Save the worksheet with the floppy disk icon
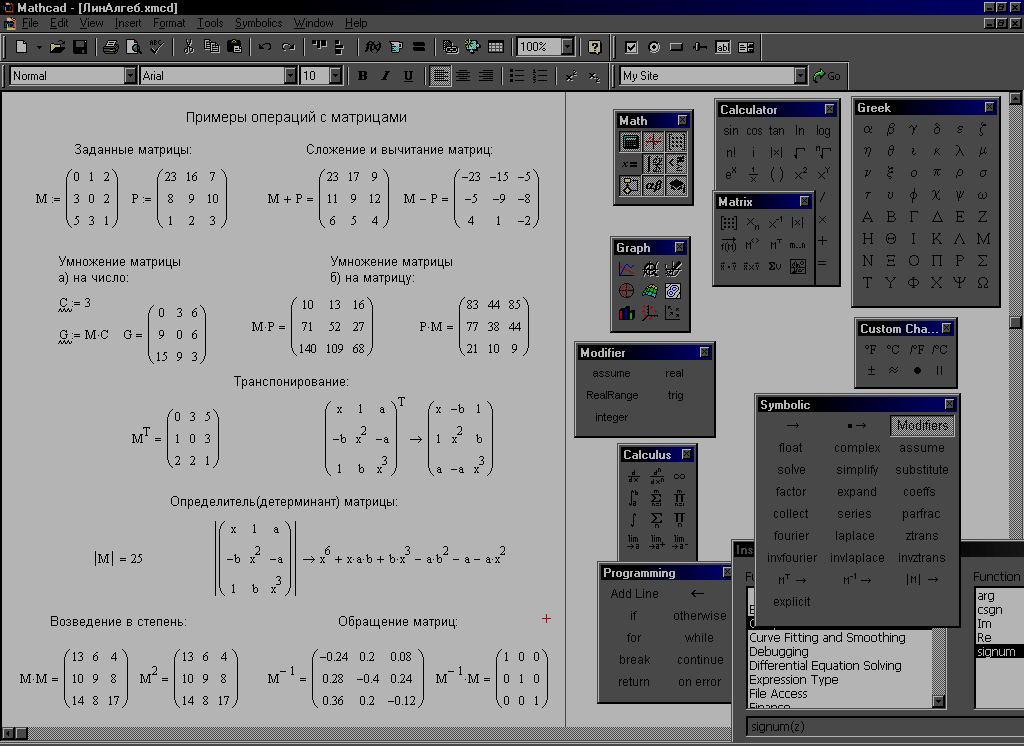Viewport: 1024px width, 746px height. [80, 47]
